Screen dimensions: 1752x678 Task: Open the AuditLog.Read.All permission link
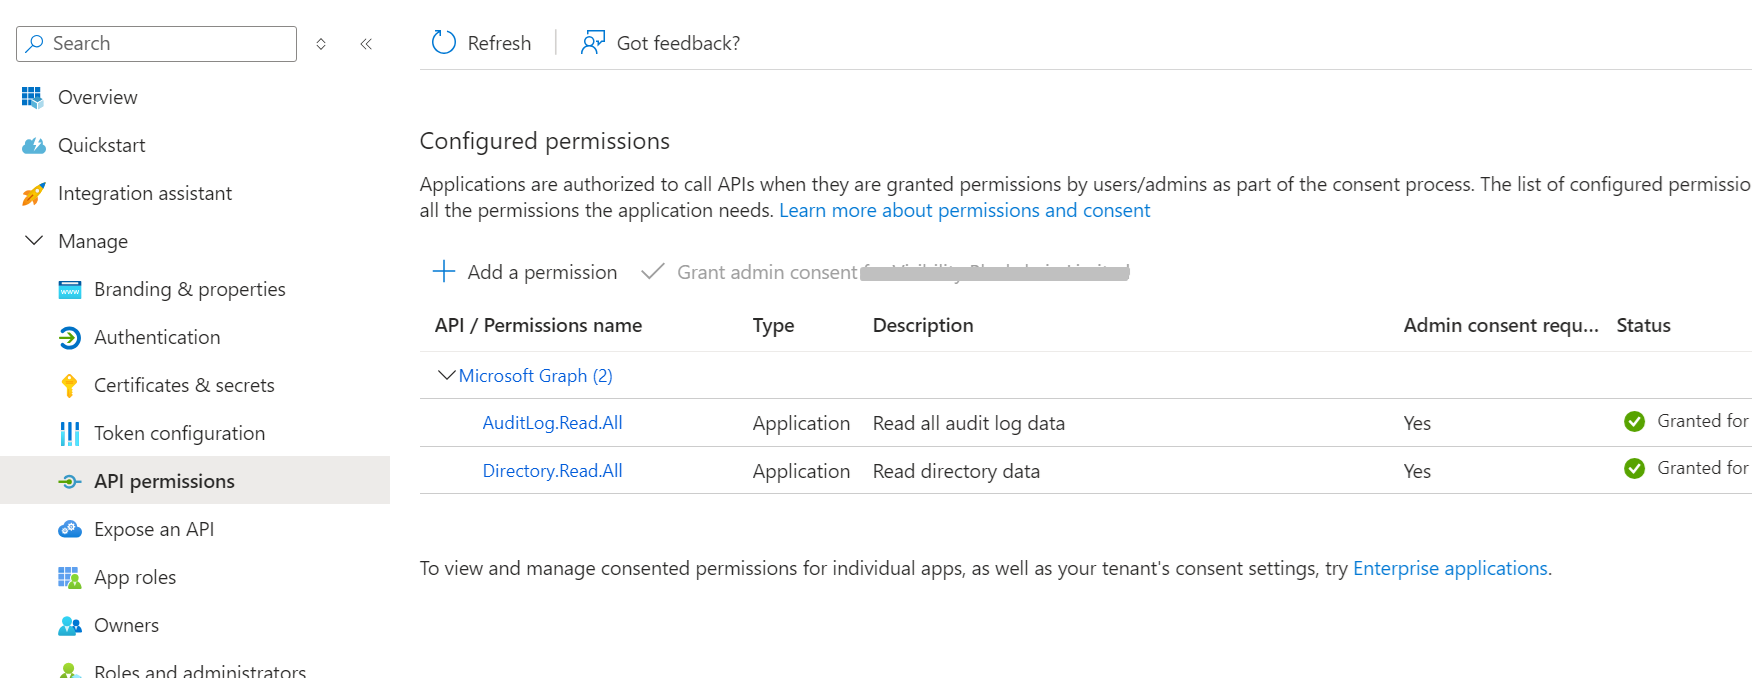pos(552,423)
